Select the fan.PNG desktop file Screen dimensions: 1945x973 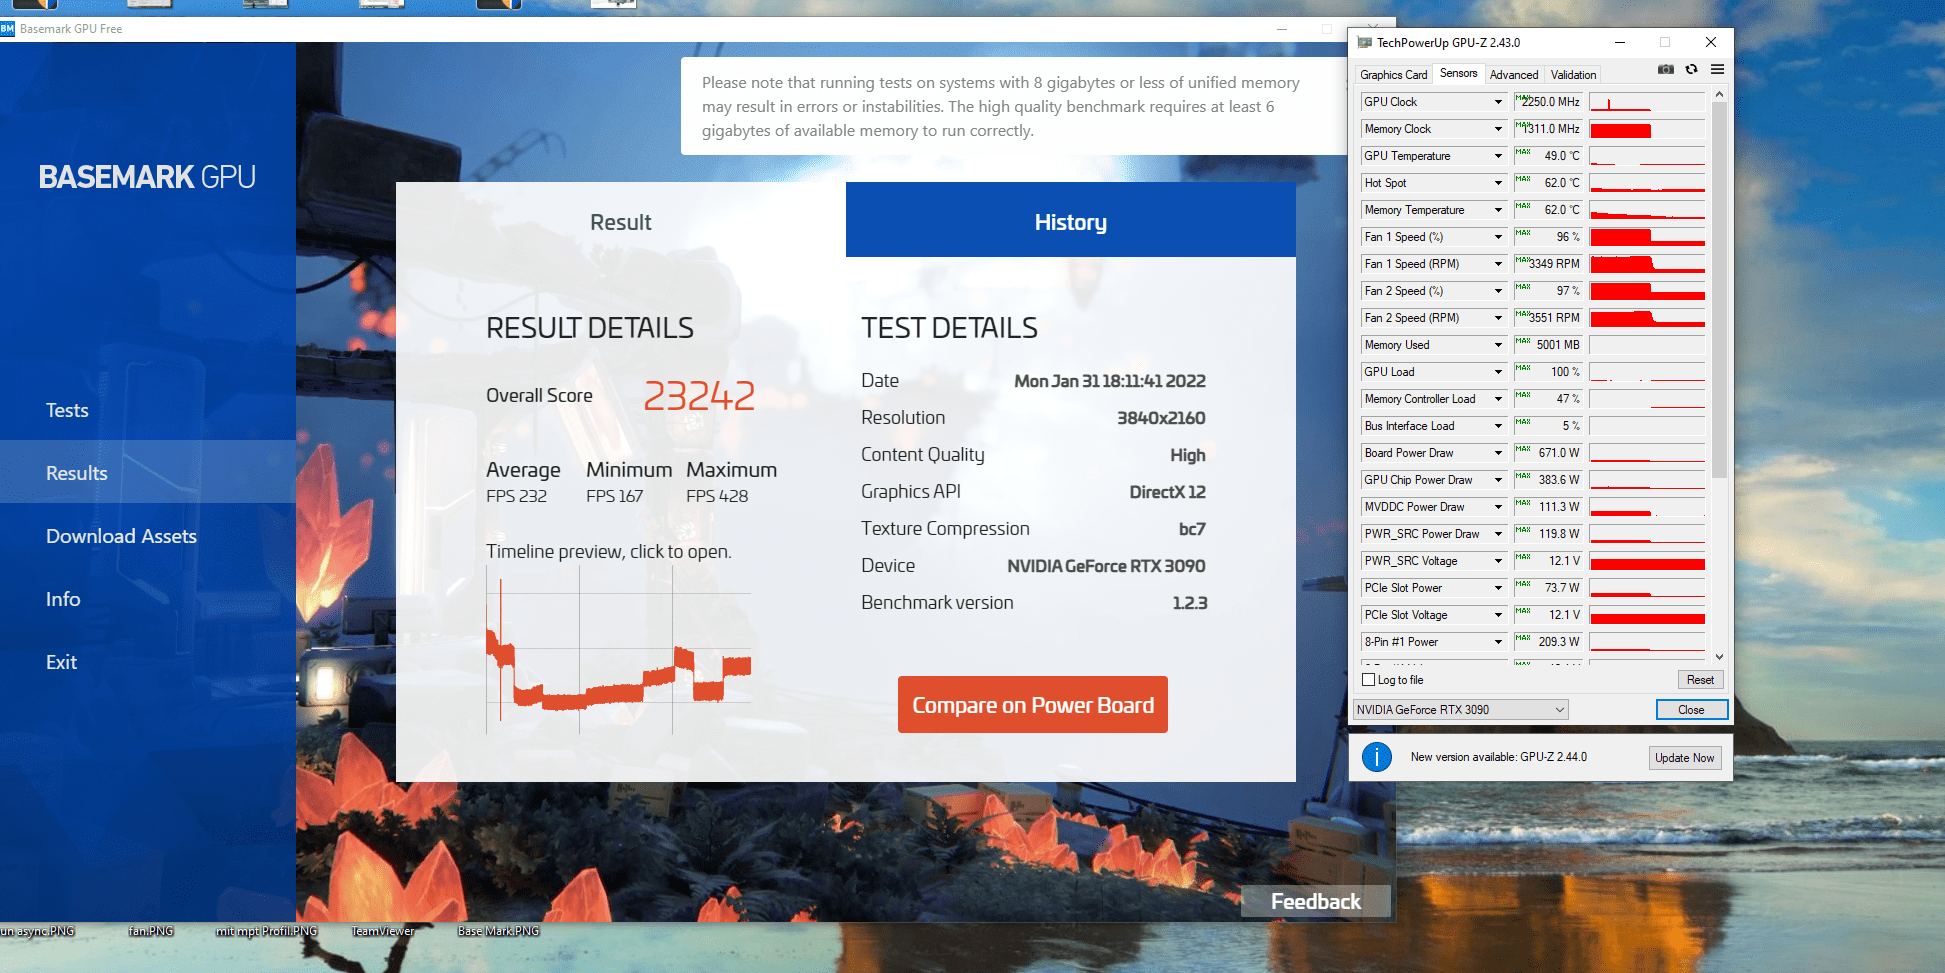[151, 931]
